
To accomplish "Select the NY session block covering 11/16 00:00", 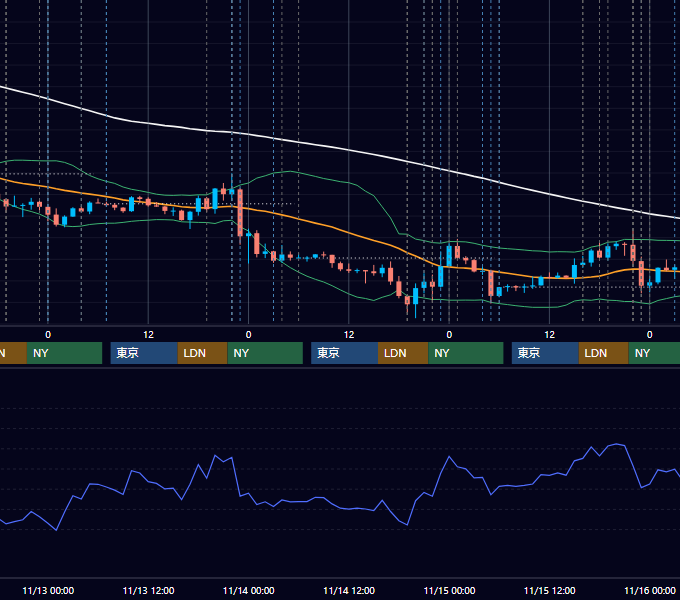I will [654, 353].
